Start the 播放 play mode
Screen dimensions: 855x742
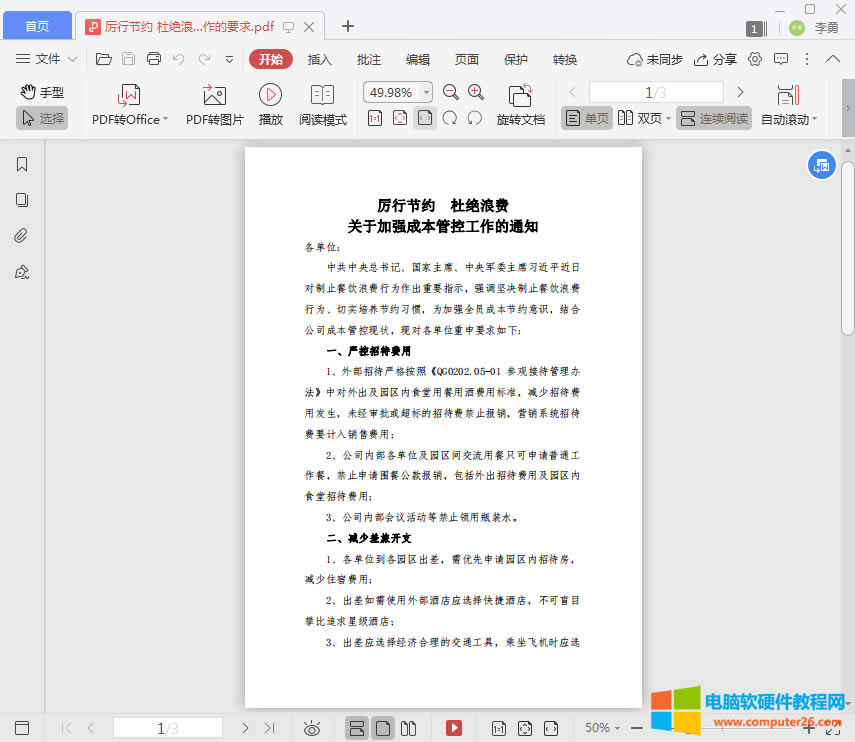click(270, 103)
